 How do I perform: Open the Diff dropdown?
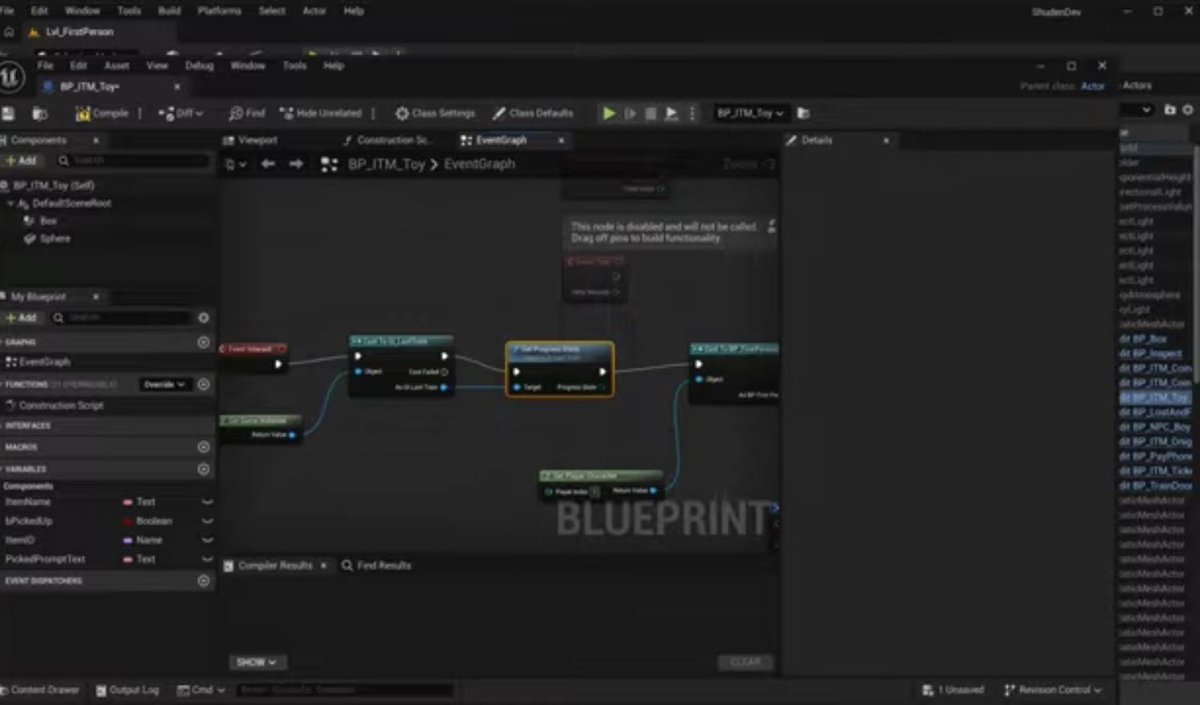(182, 114)
